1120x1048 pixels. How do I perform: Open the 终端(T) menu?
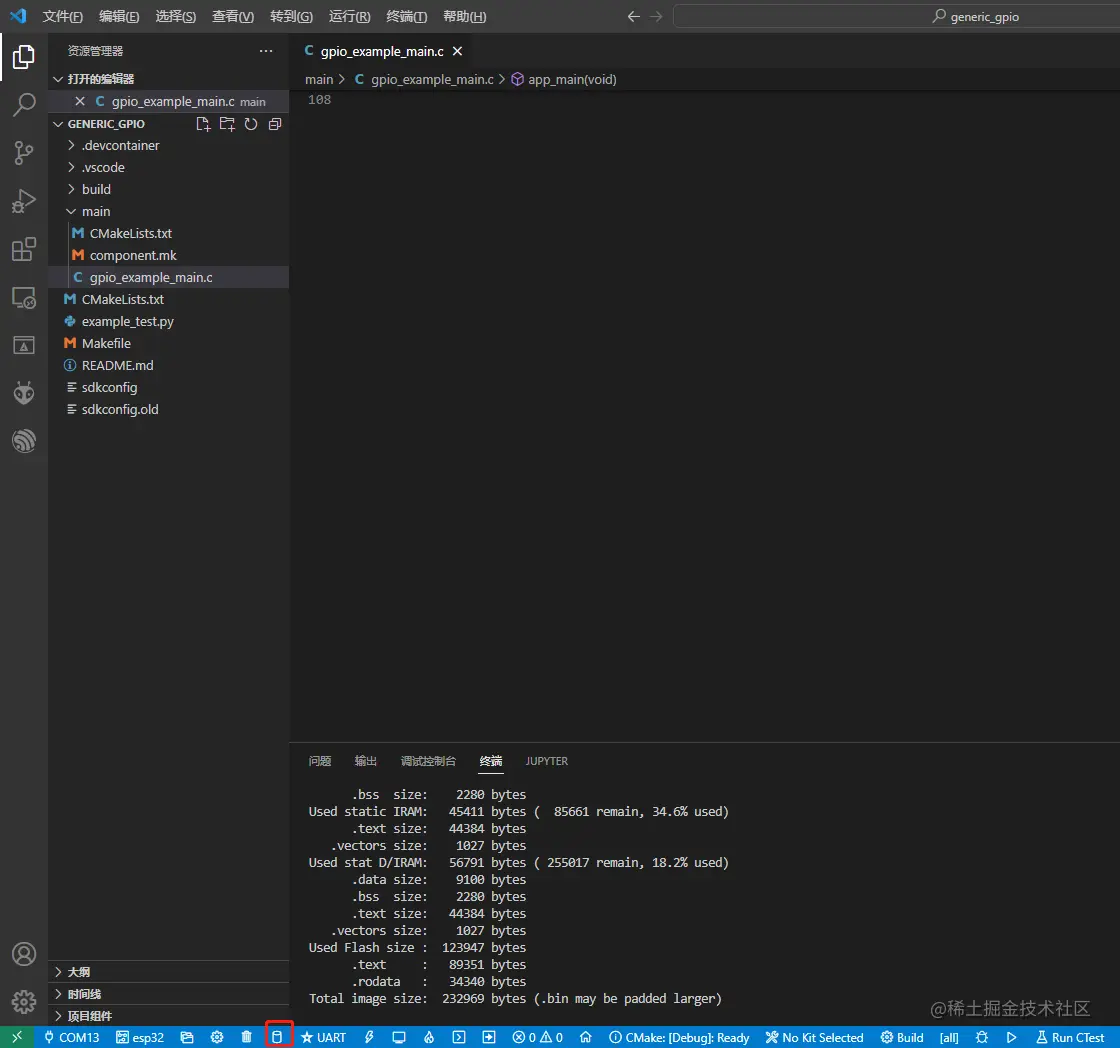[406, 16]
